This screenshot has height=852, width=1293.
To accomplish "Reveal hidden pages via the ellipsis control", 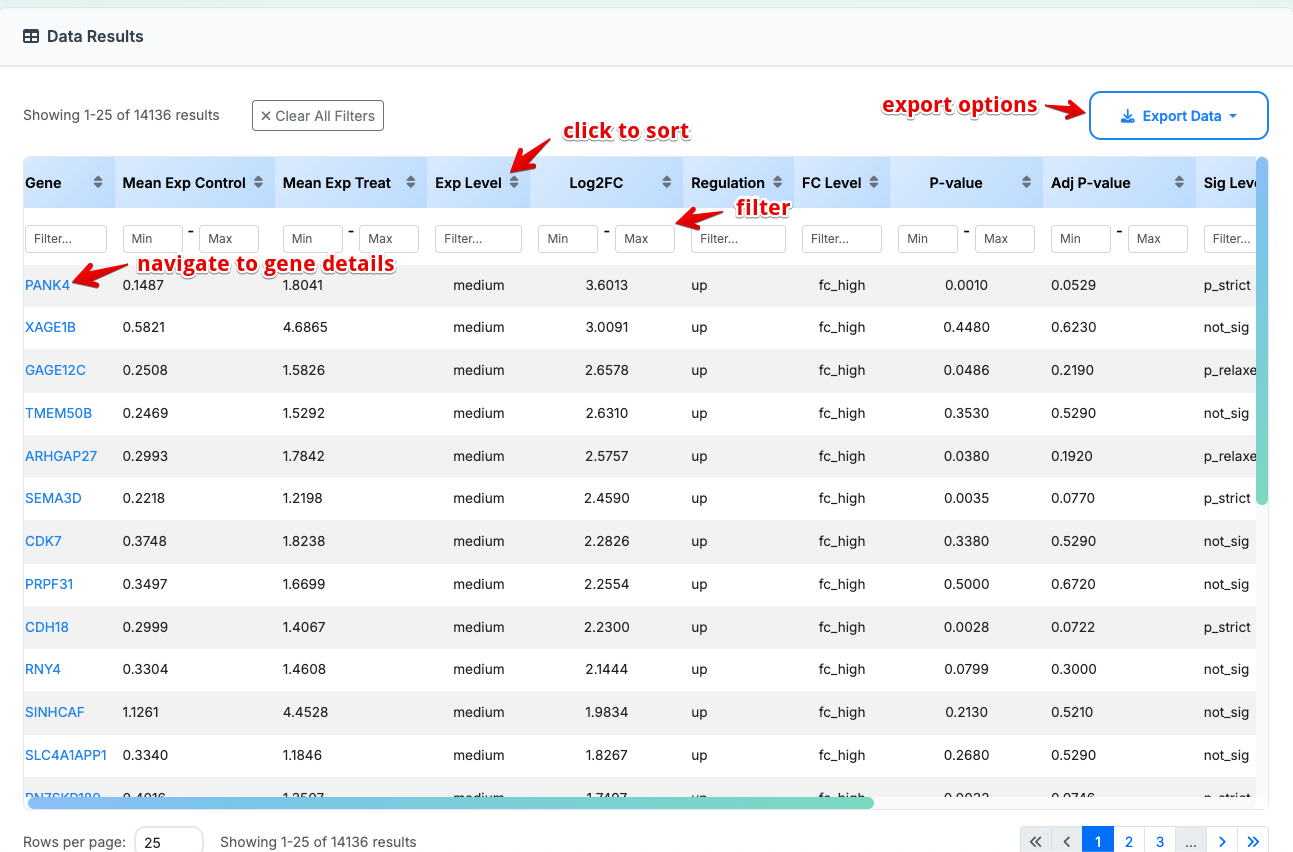I will pos(1190,841).
